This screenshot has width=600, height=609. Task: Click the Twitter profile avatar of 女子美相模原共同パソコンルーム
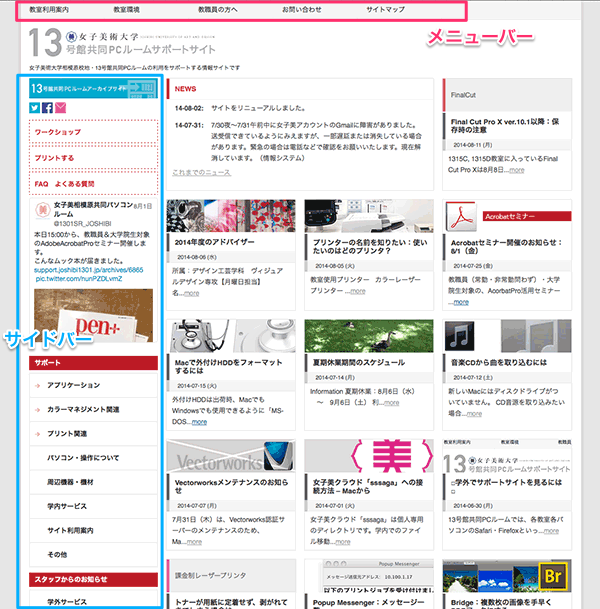(42, 210)
